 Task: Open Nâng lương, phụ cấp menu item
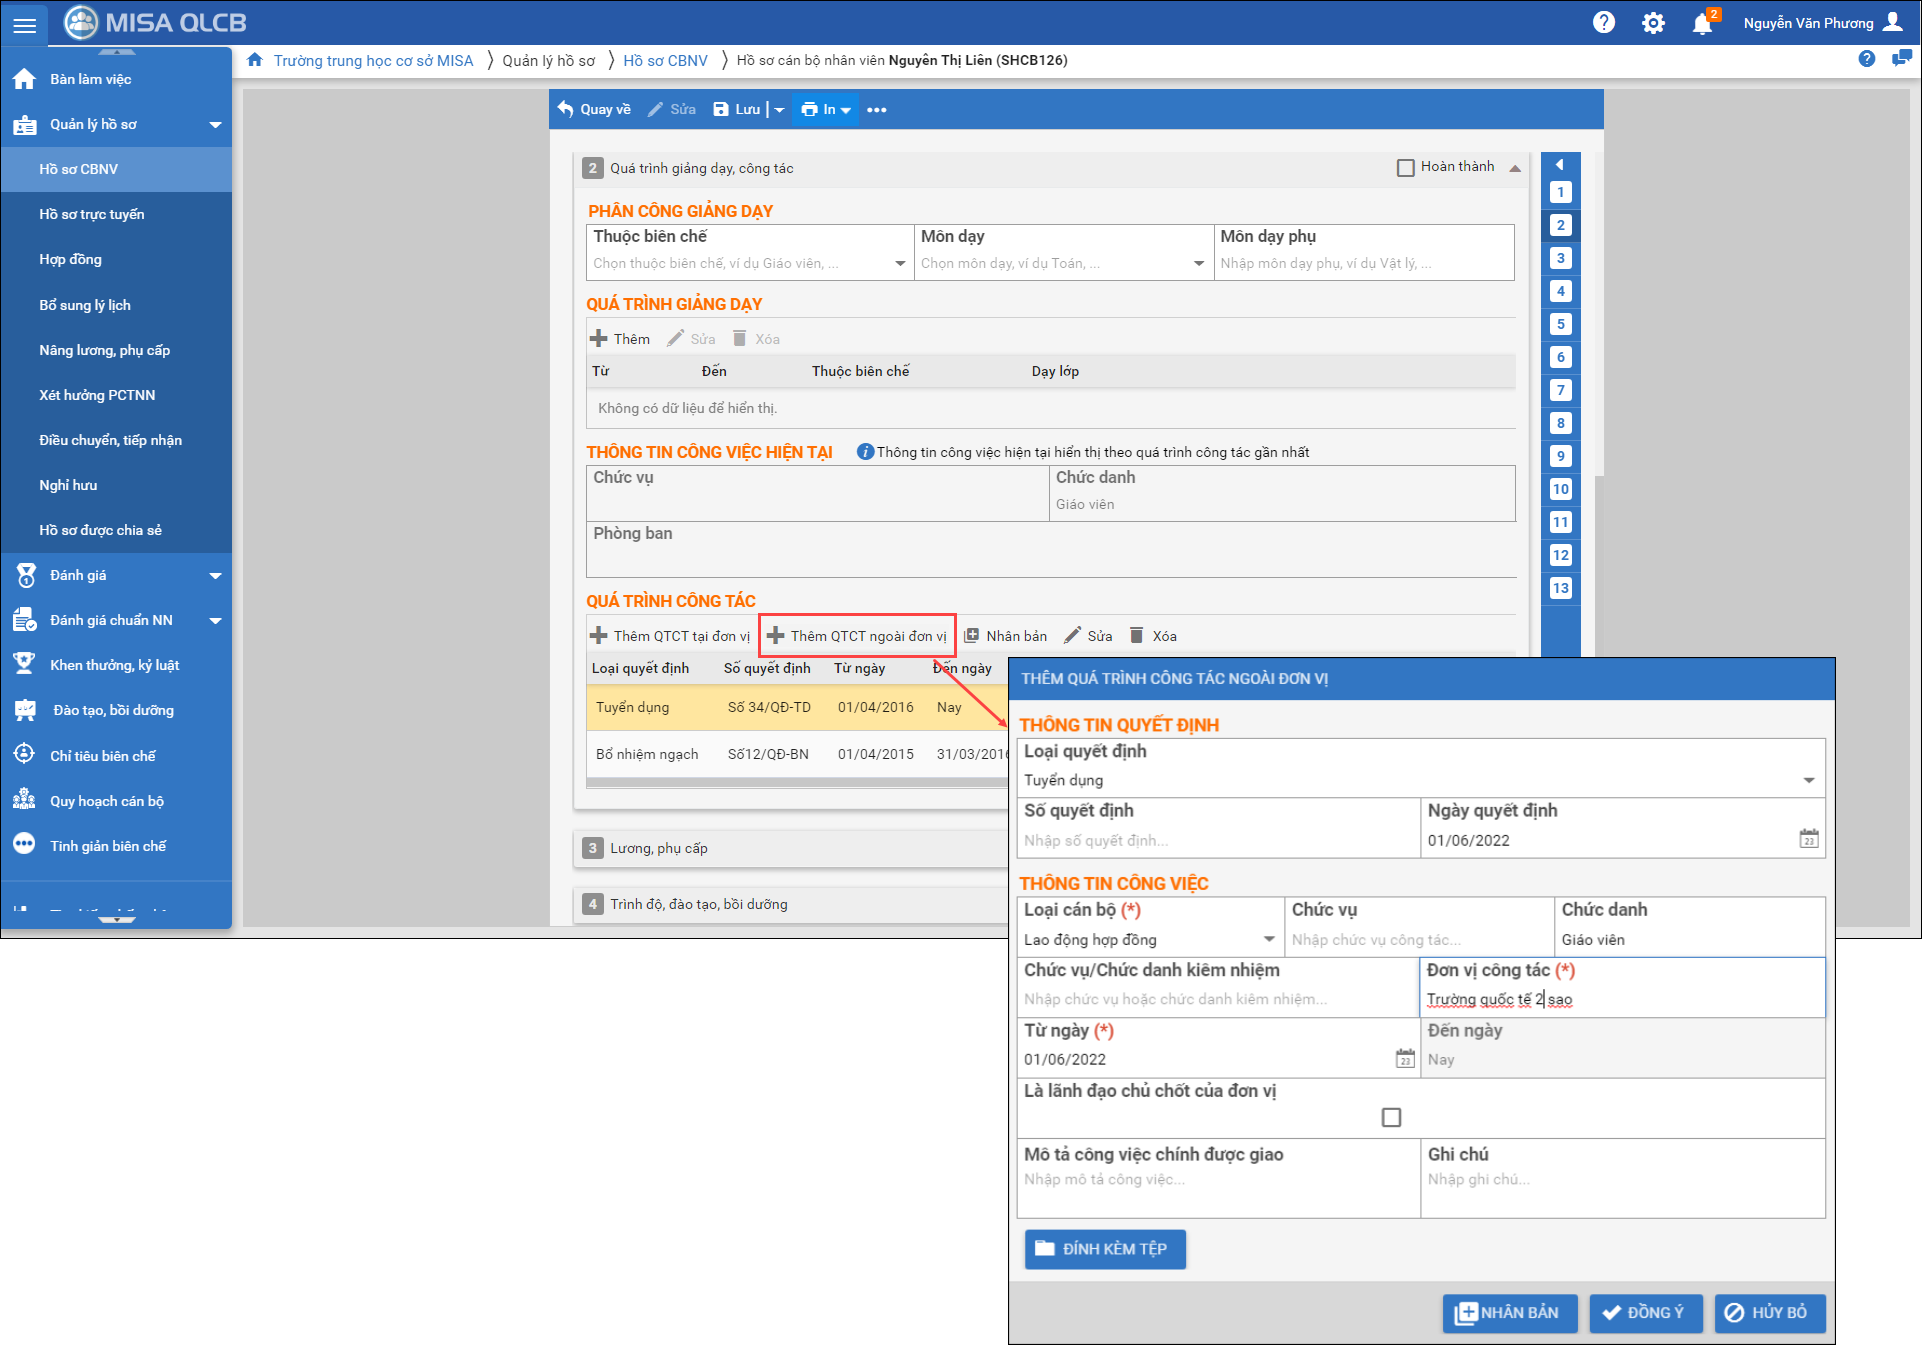(x=104, y=350)
